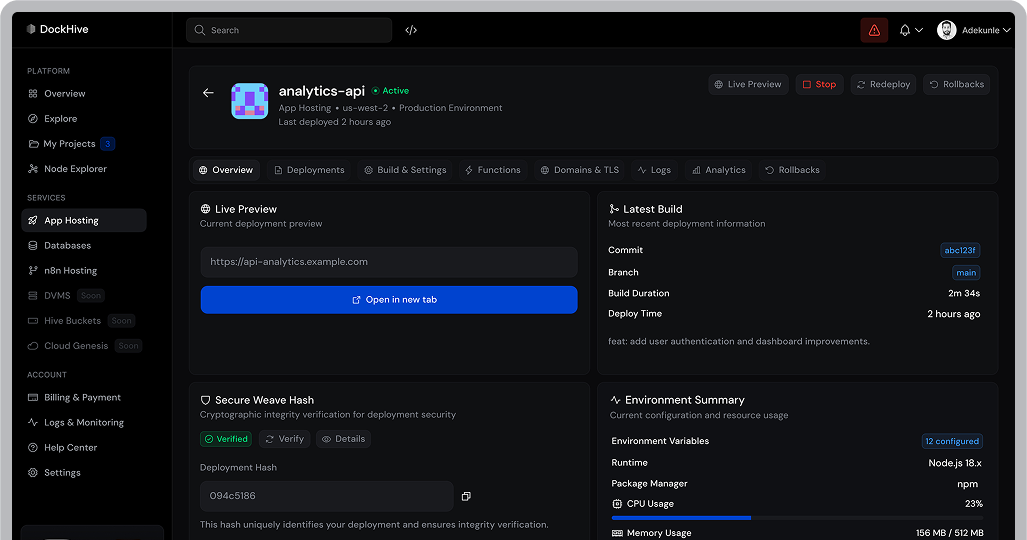Go back using the left arrow icon
The width and height of the screenshot is (1027, 540).
click(208, 93)
